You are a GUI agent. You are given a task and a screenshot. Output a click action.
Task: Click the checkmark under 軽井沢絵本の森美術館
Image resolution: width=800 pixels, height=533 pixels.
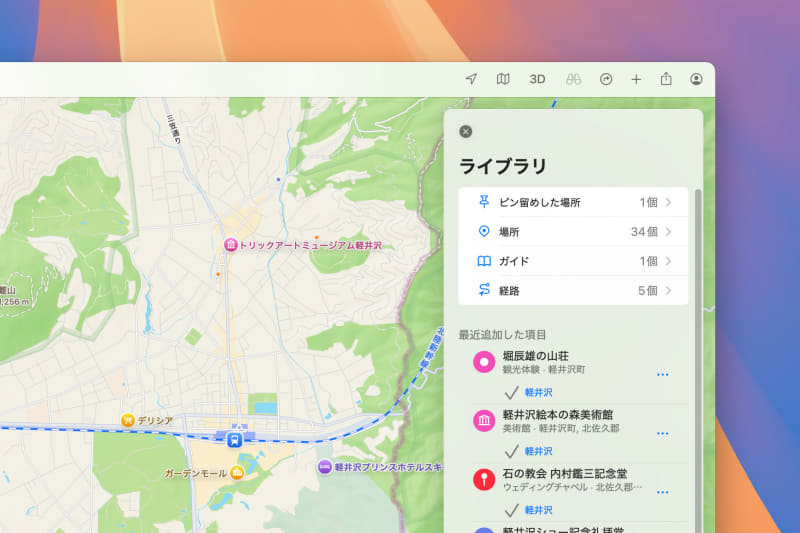[511, 451]
